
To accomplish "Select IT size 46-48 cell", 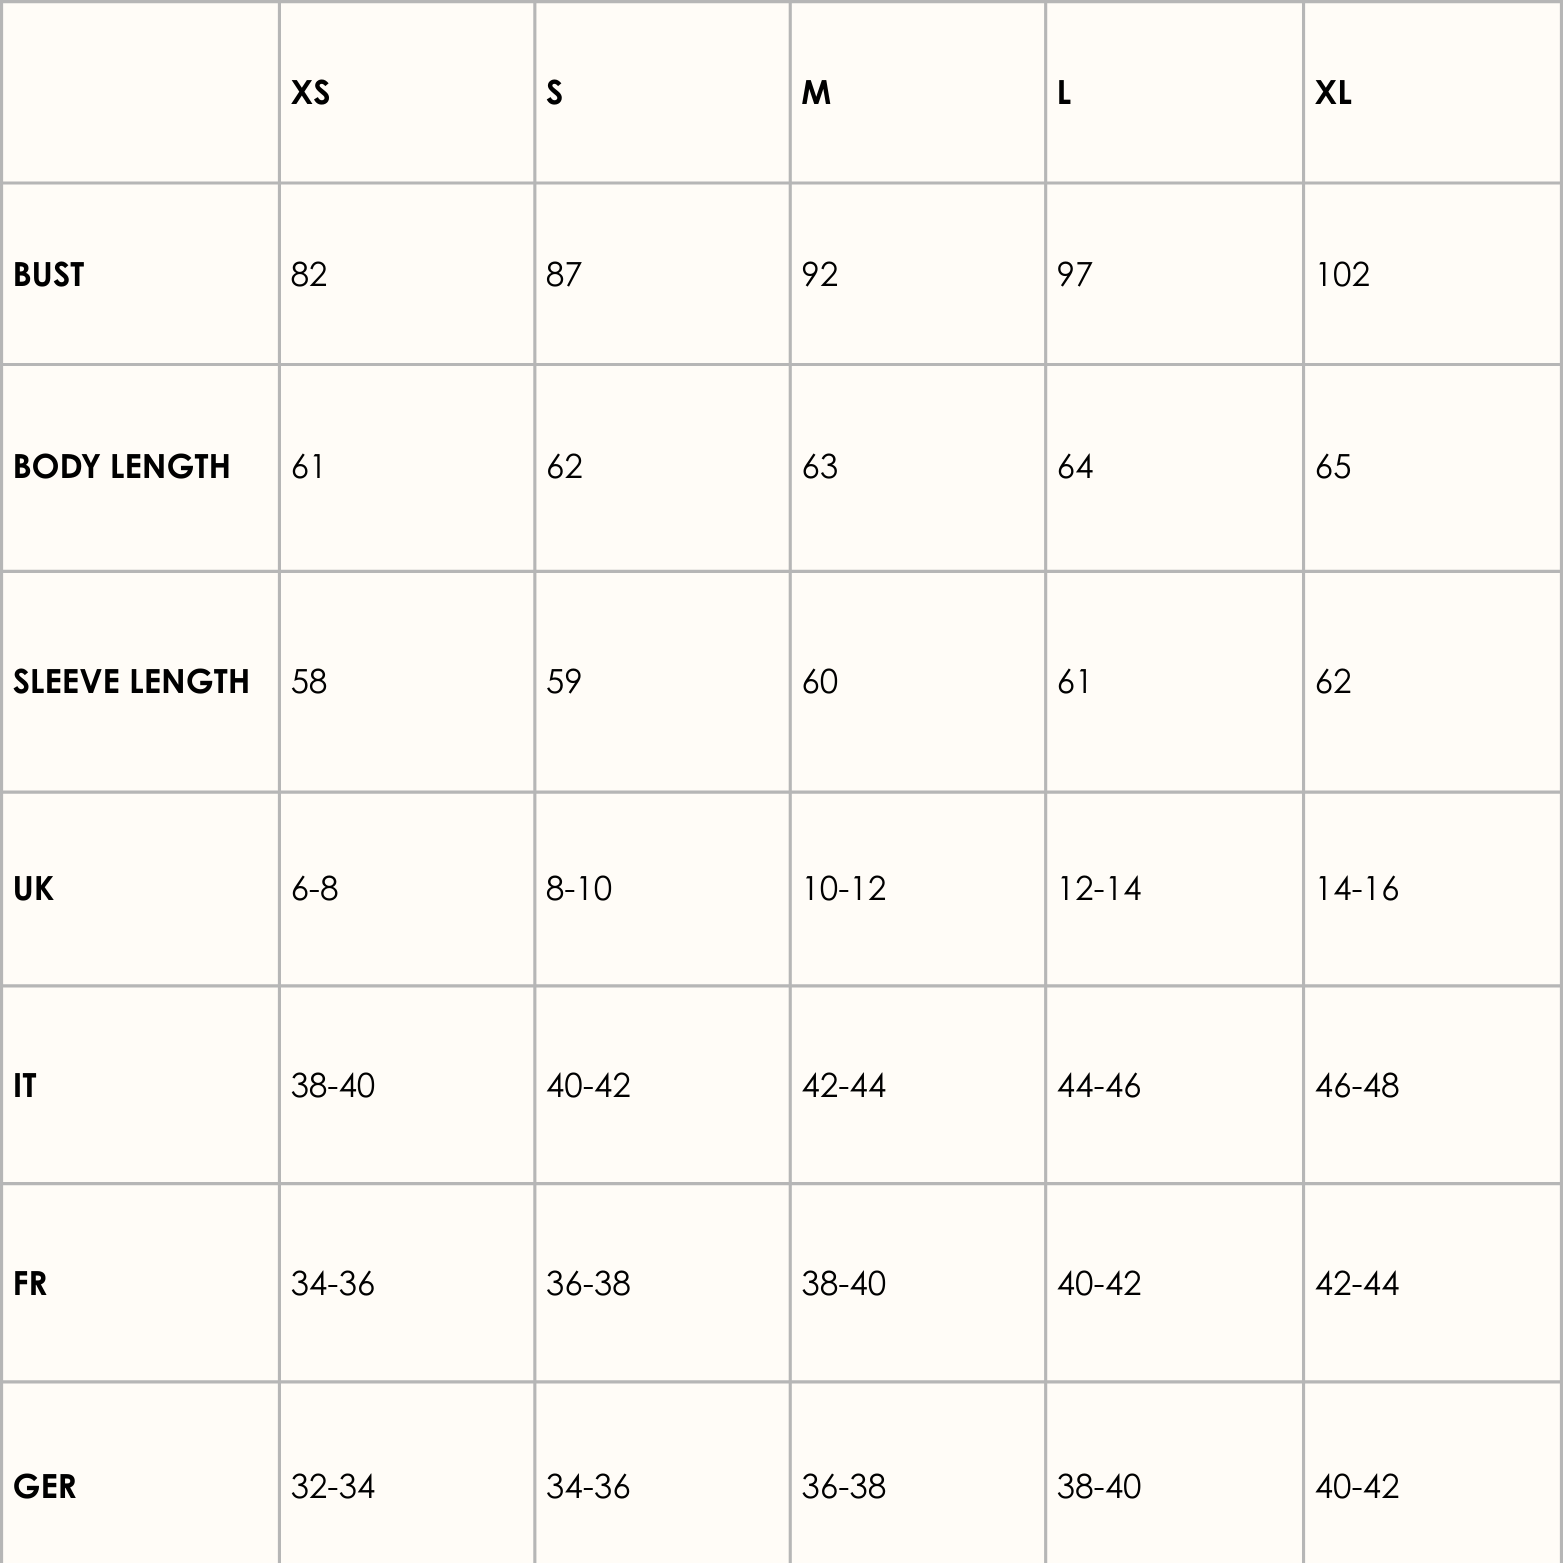I will (x=1357, y=1086).
